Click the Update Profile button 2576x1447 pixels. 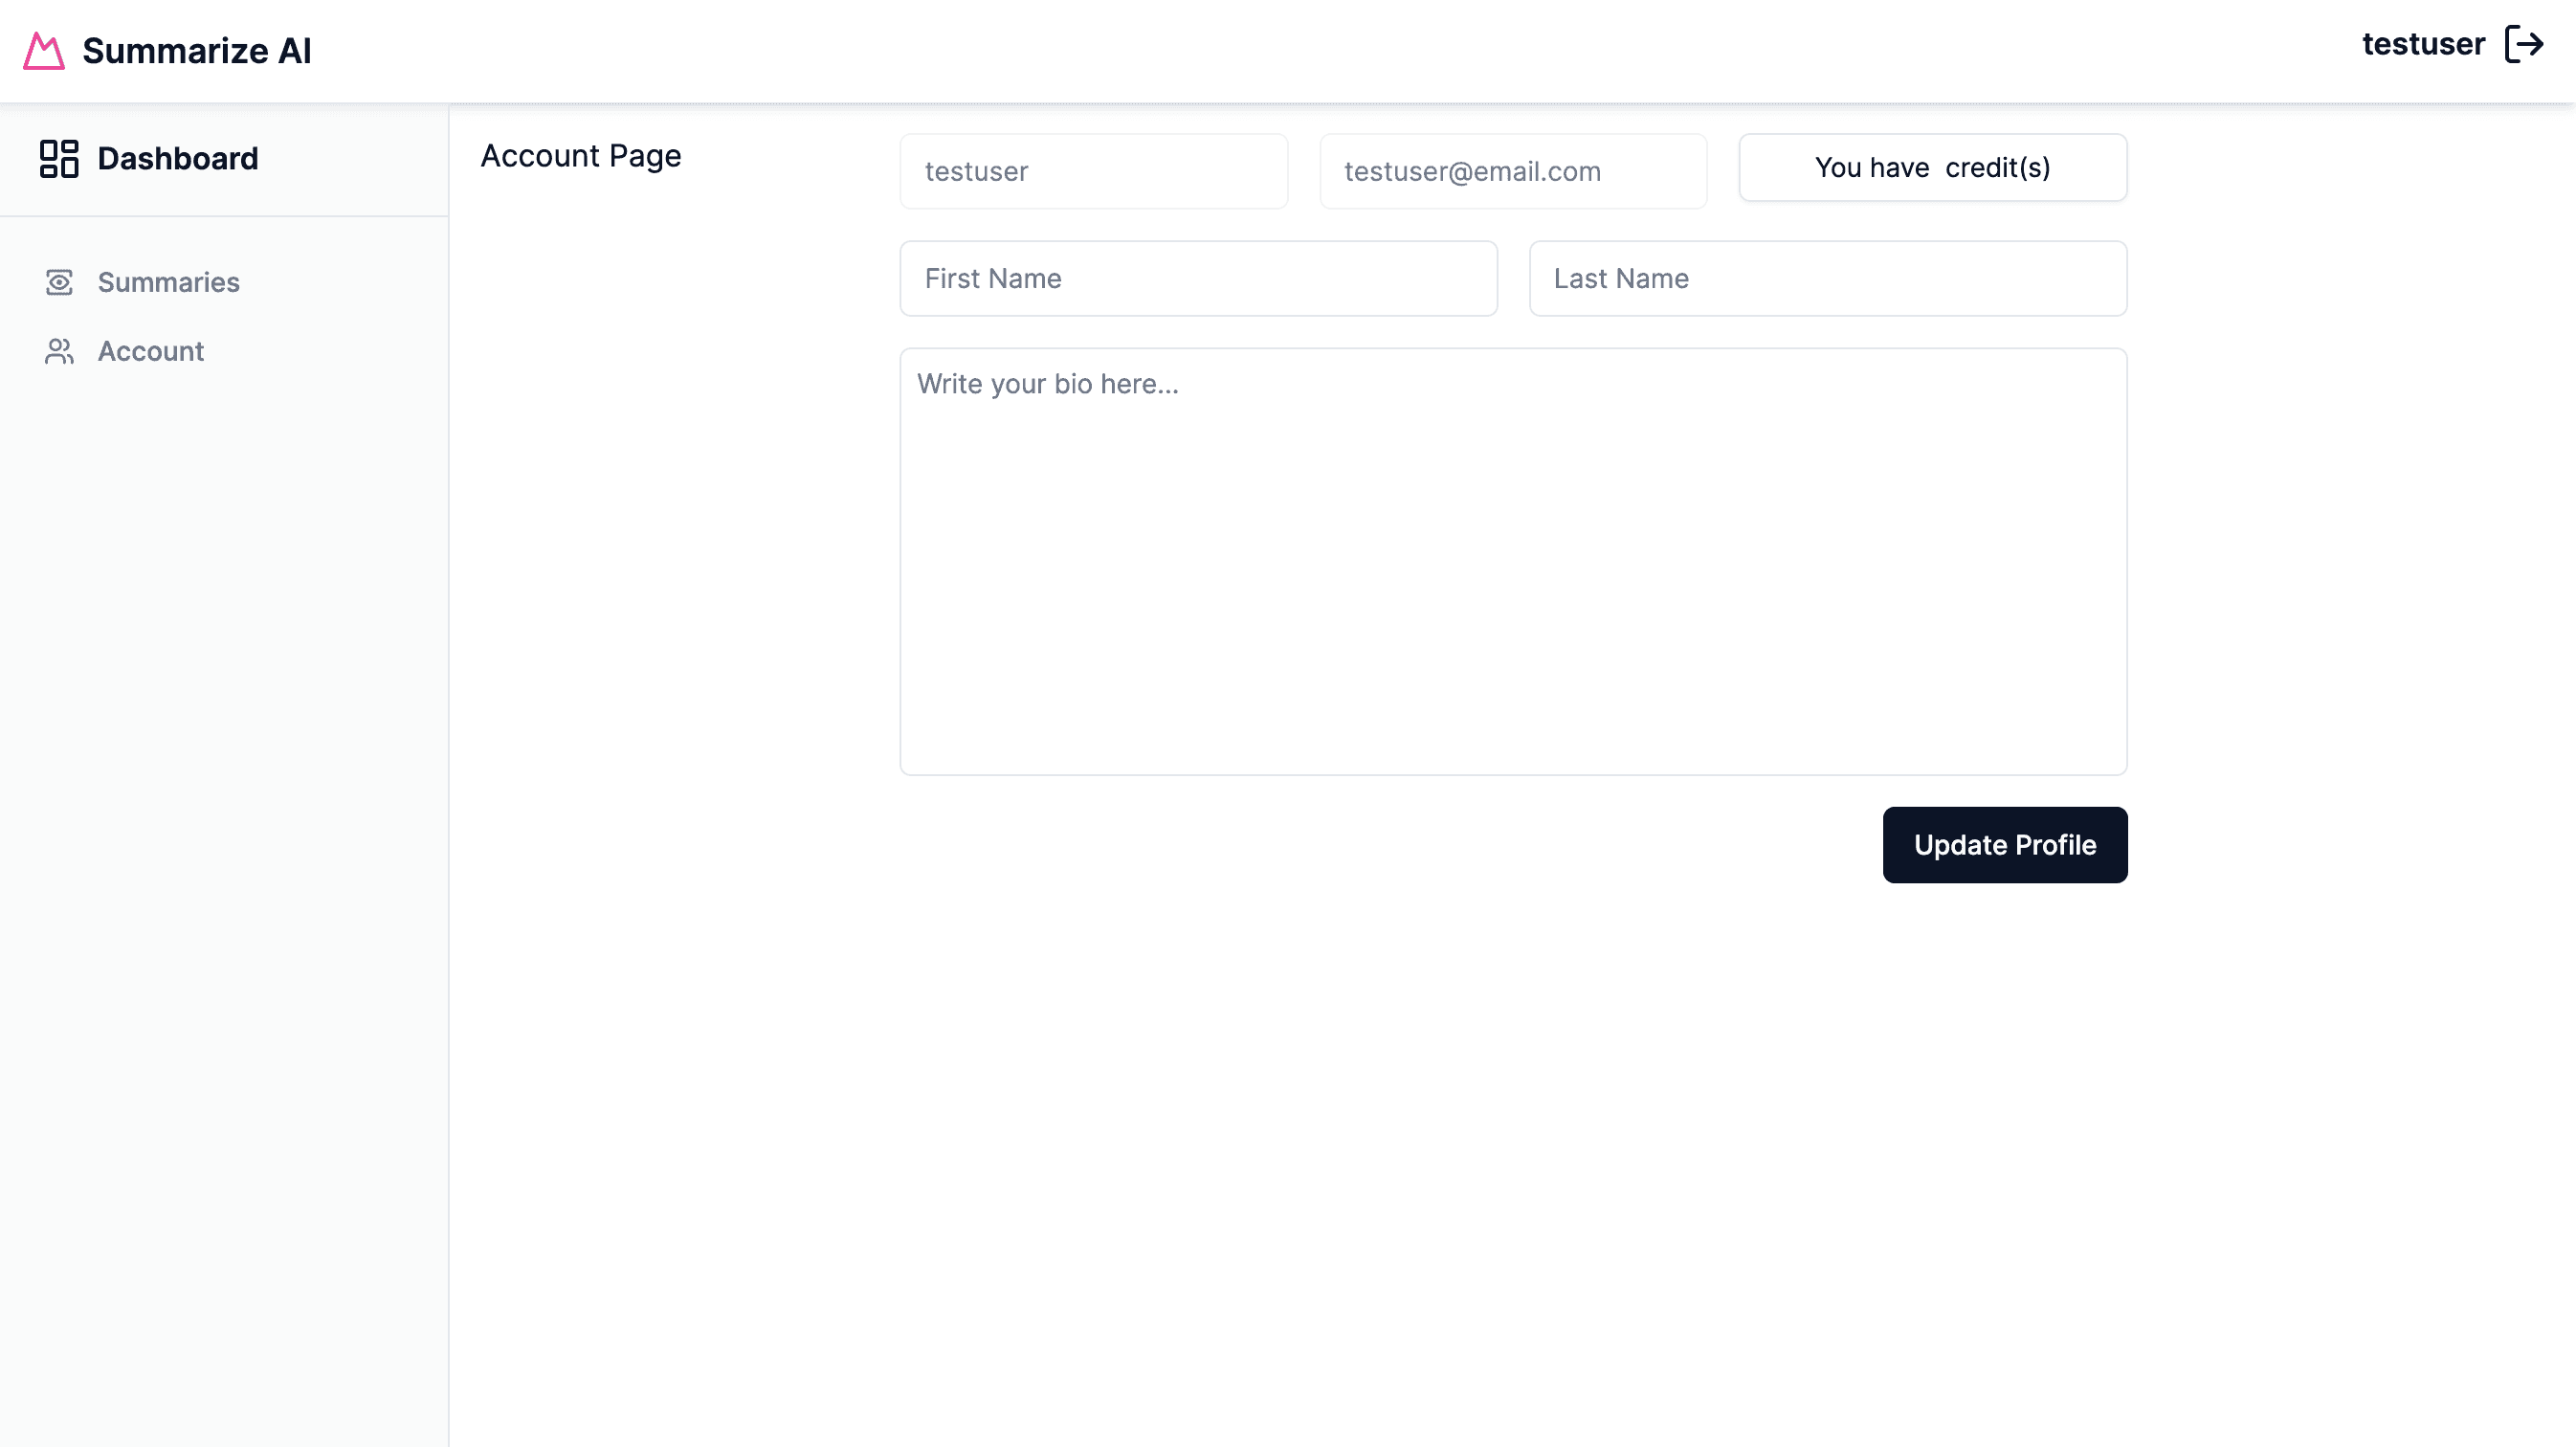pyautogui.click(x=2005, y=845)
